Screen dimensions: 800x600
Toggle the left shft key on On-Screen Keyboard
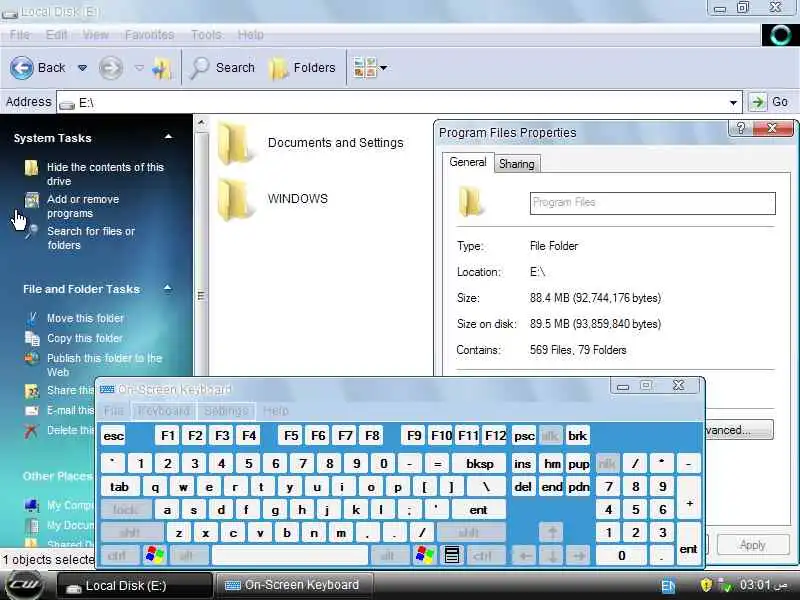tap(130, 533)
